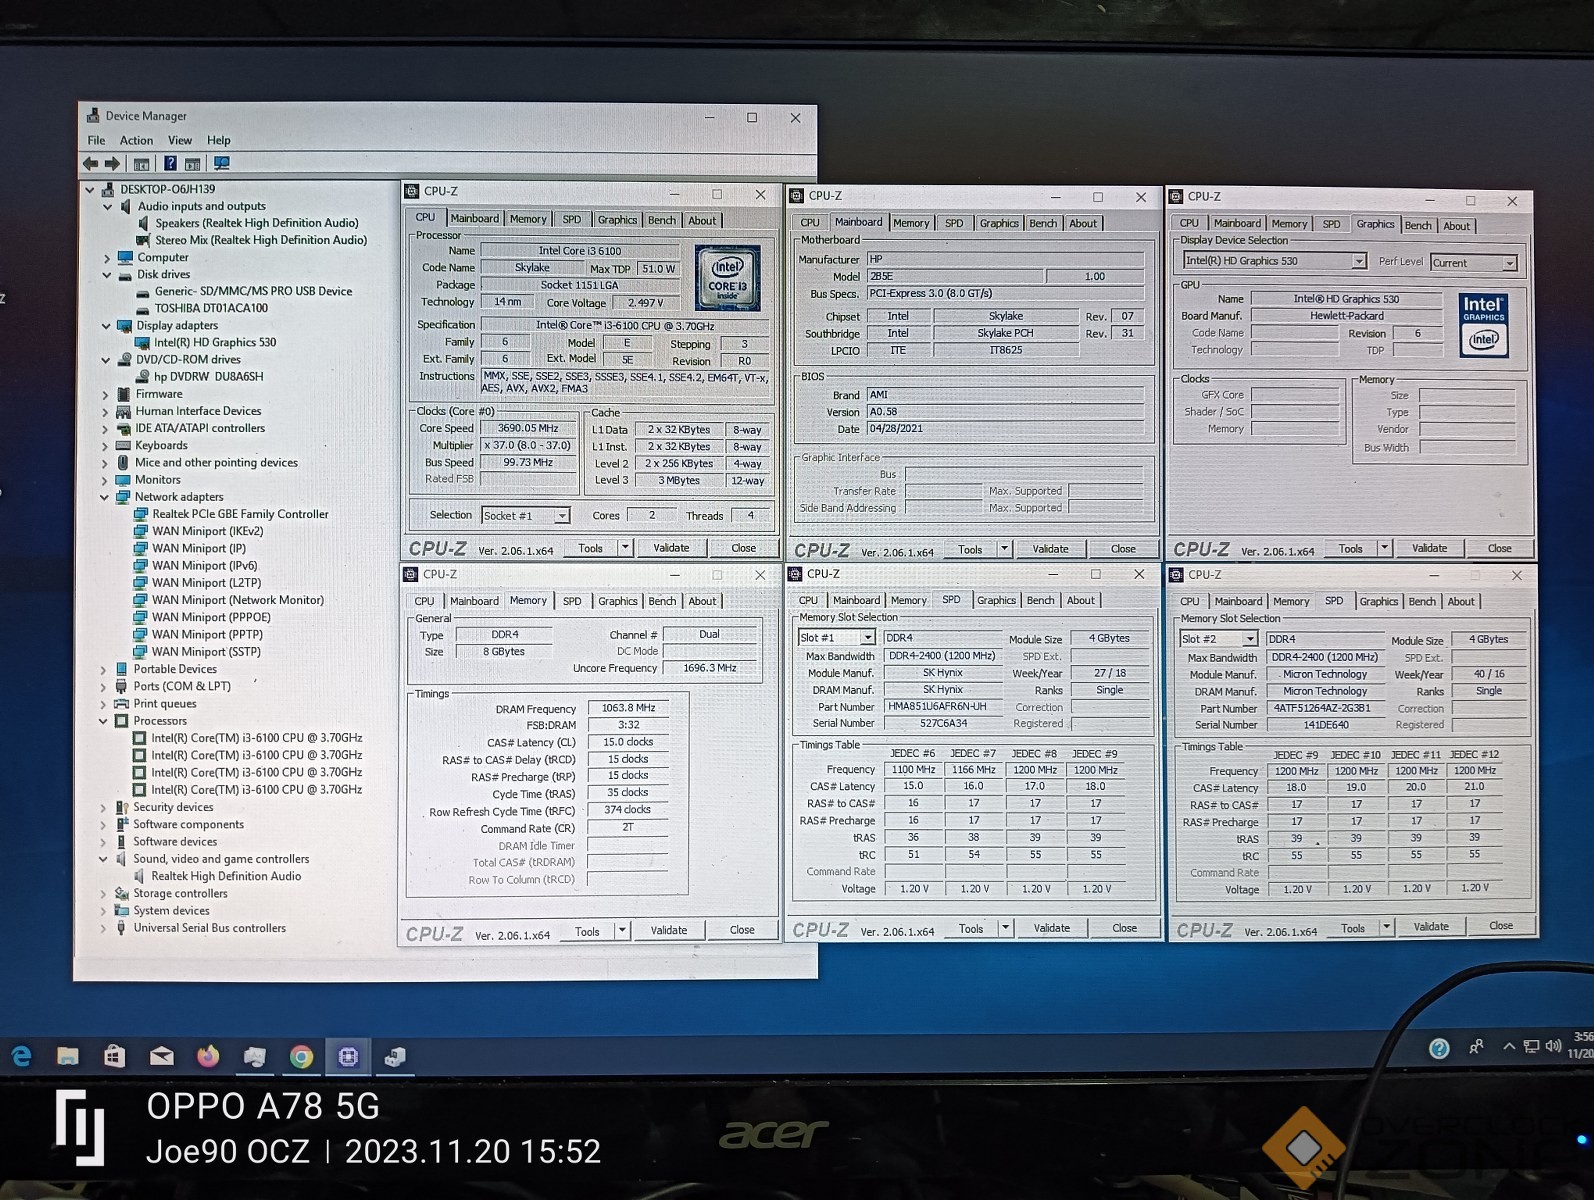Viewport: 1594px width, 1200px height.
Task: Collapse the Disk drives category
Action: pyautogui.click(x=106, y=275)
